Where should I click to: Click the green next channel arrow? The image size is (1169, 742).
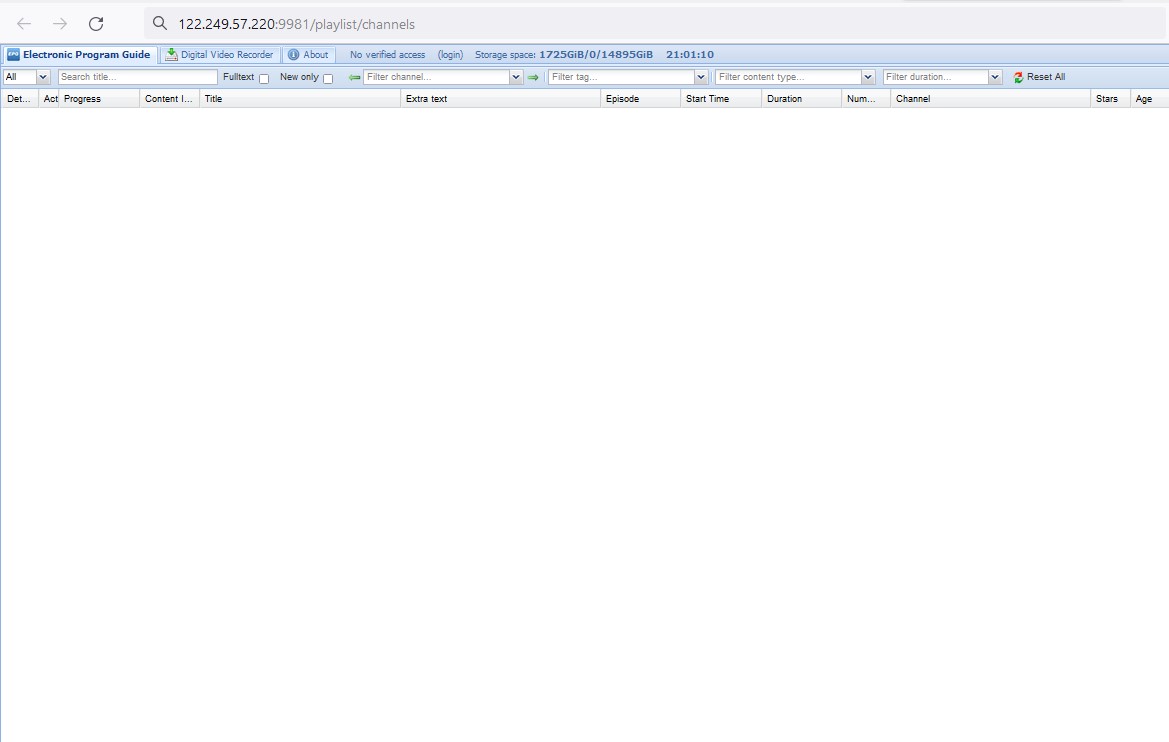pos(533,78)
